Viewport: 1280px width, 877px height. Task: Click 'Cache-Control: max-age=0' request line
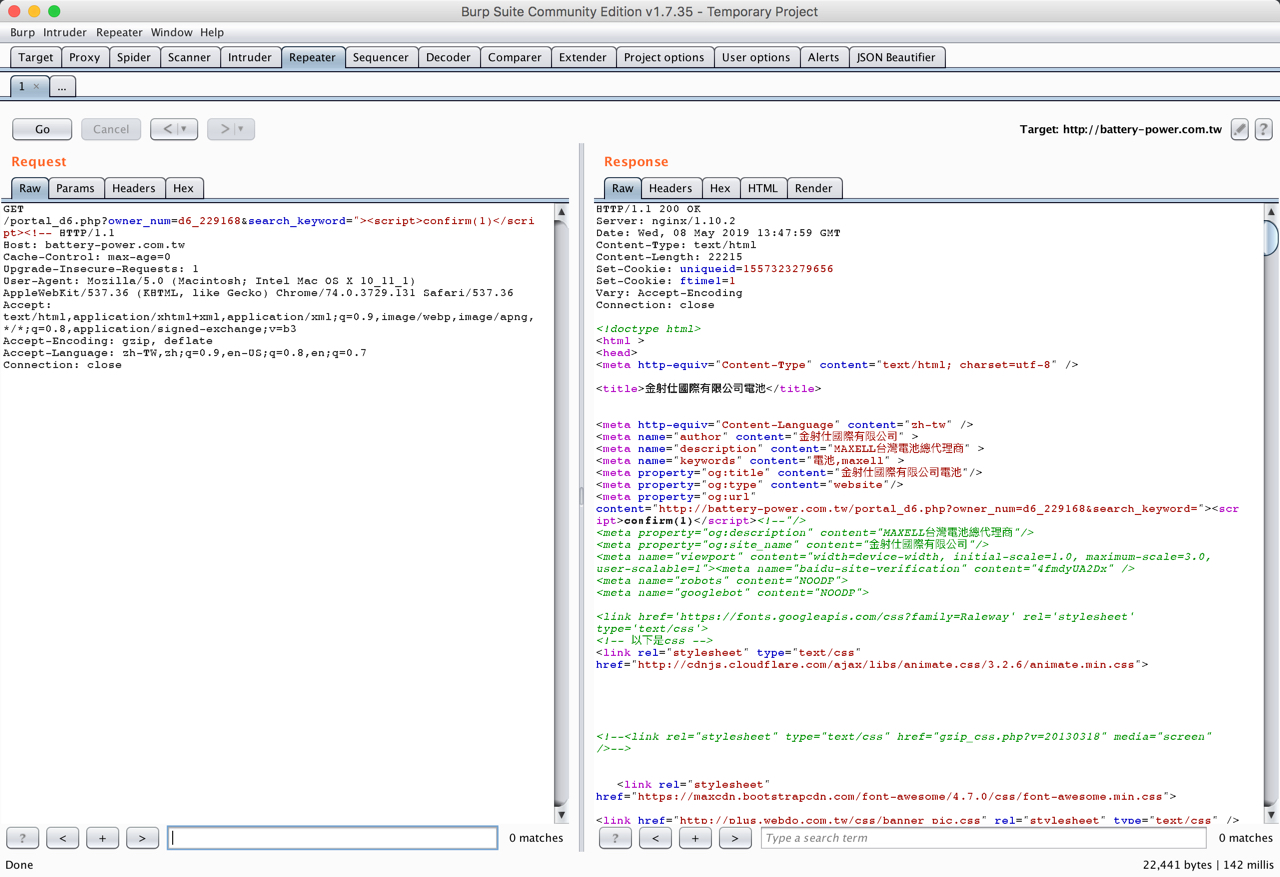[x=87, y=257]
